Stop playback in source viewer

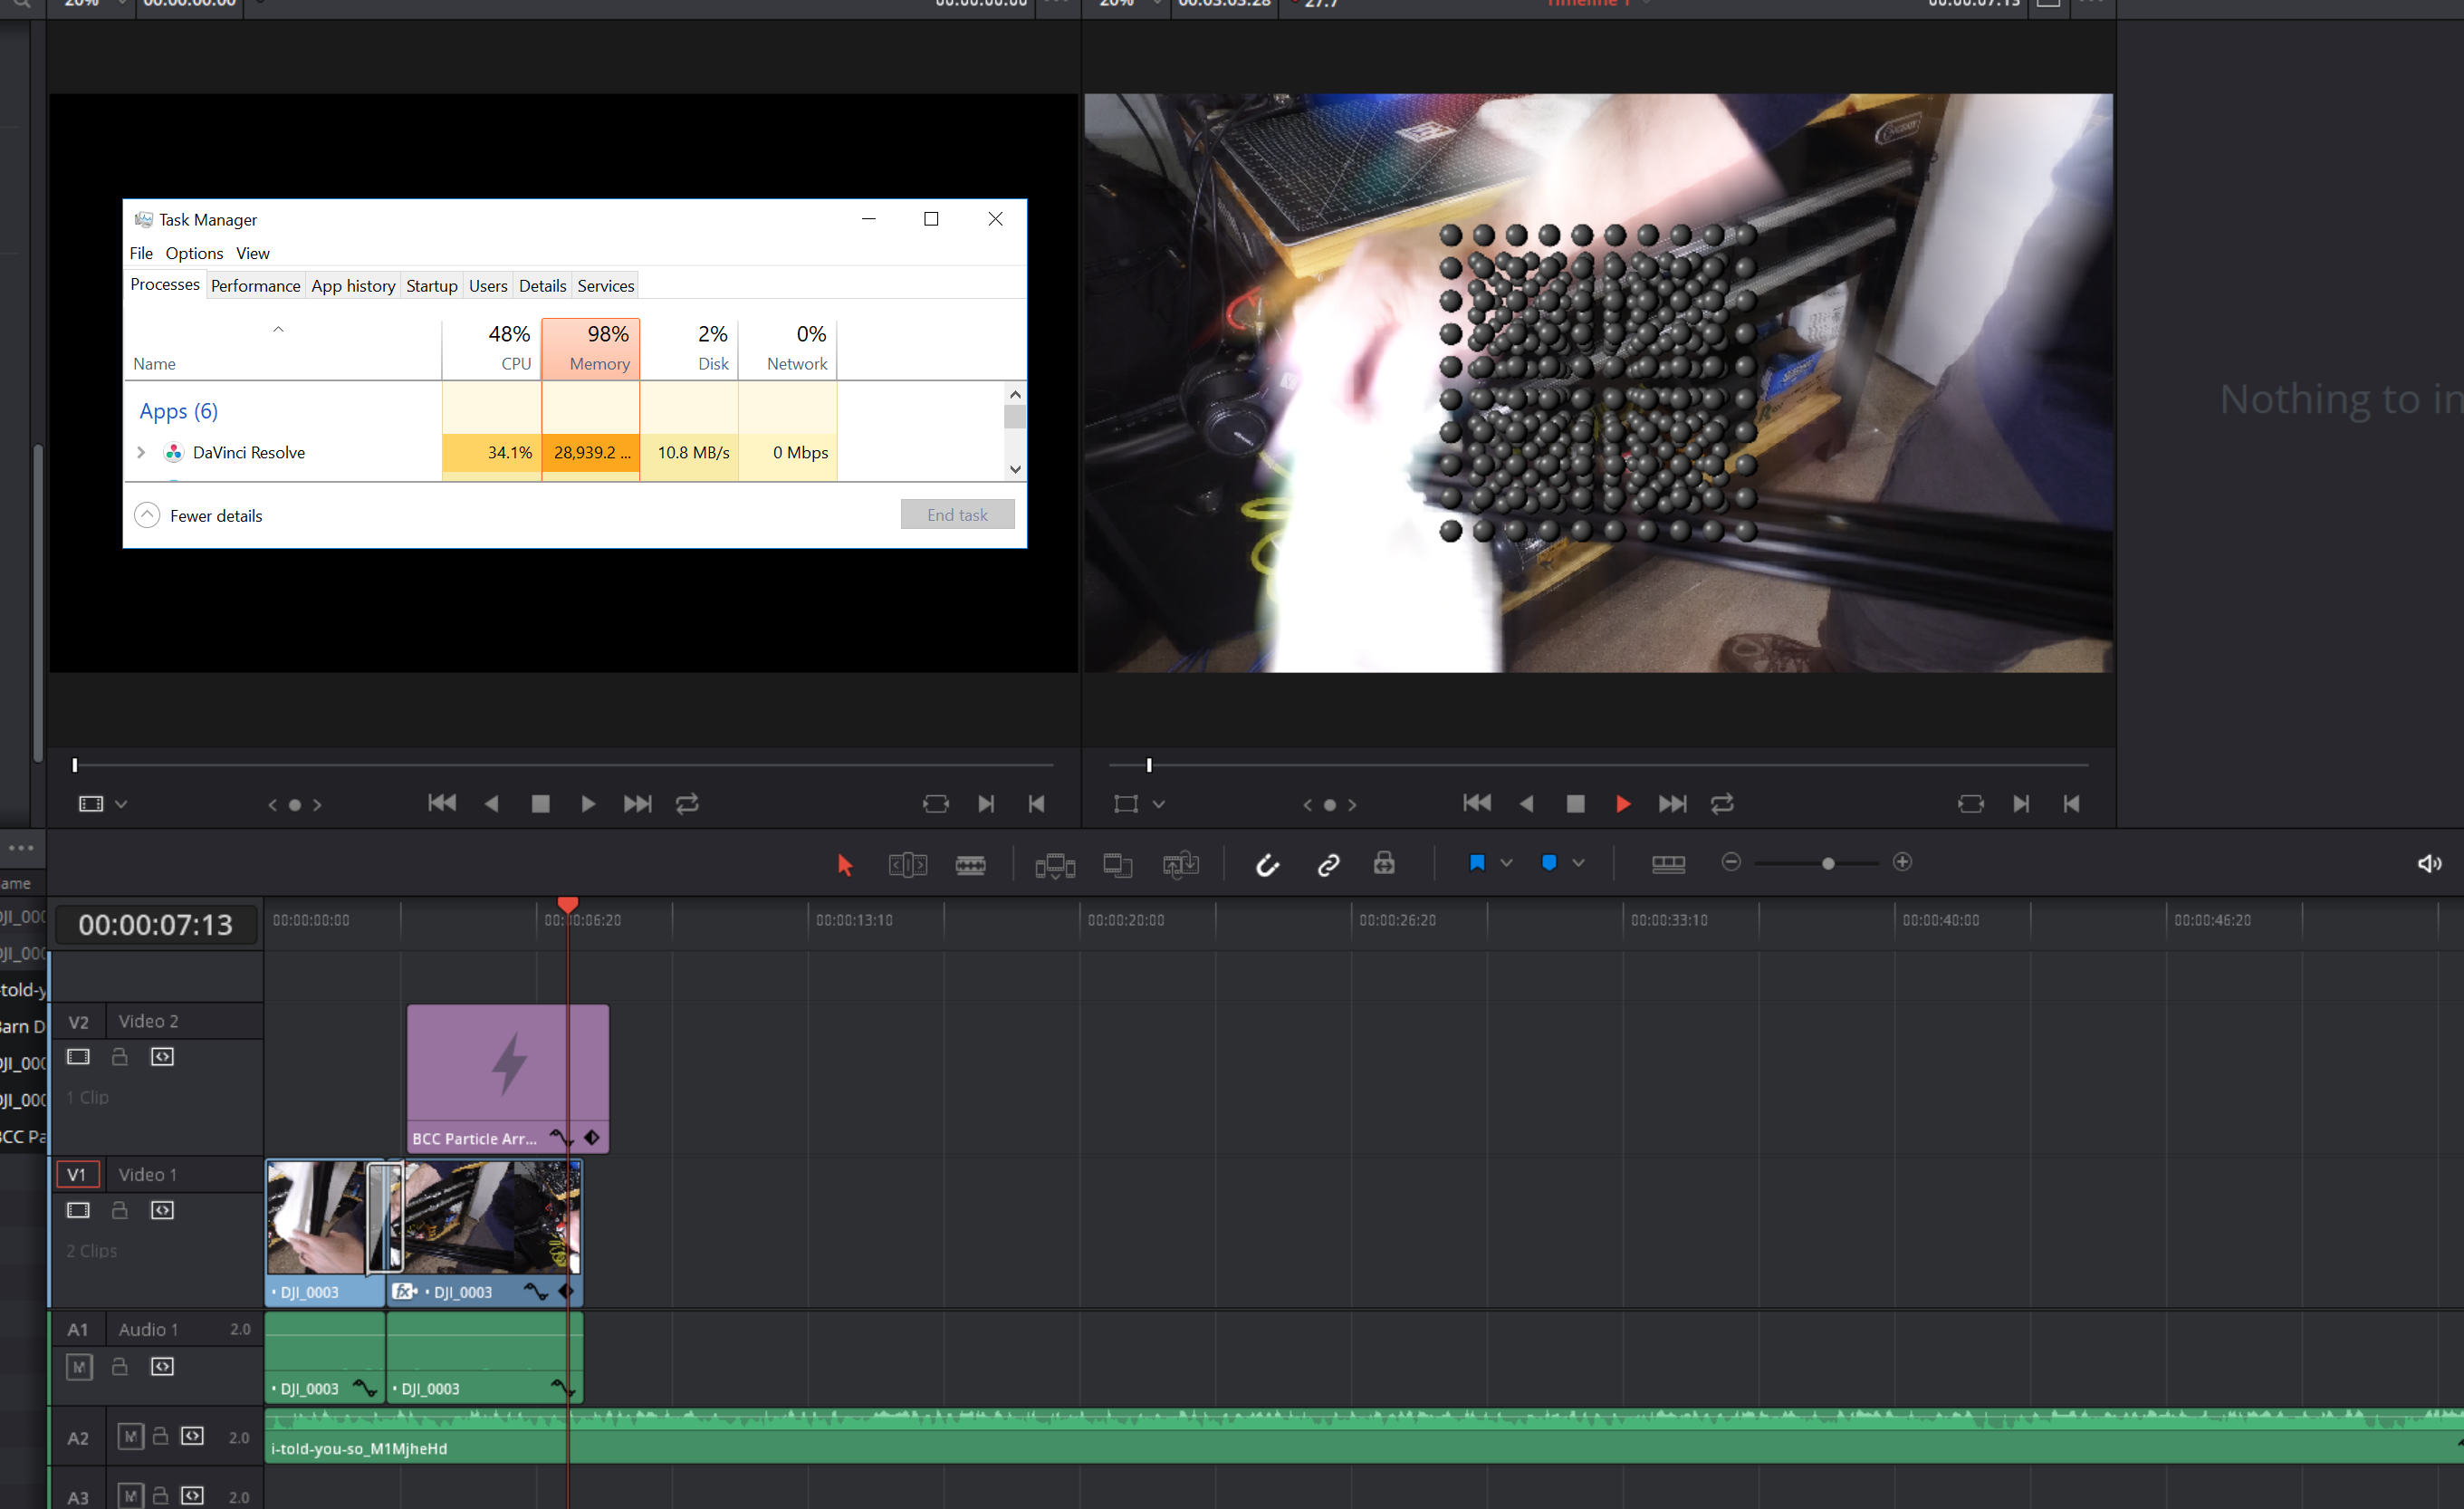tap(540, 804)
